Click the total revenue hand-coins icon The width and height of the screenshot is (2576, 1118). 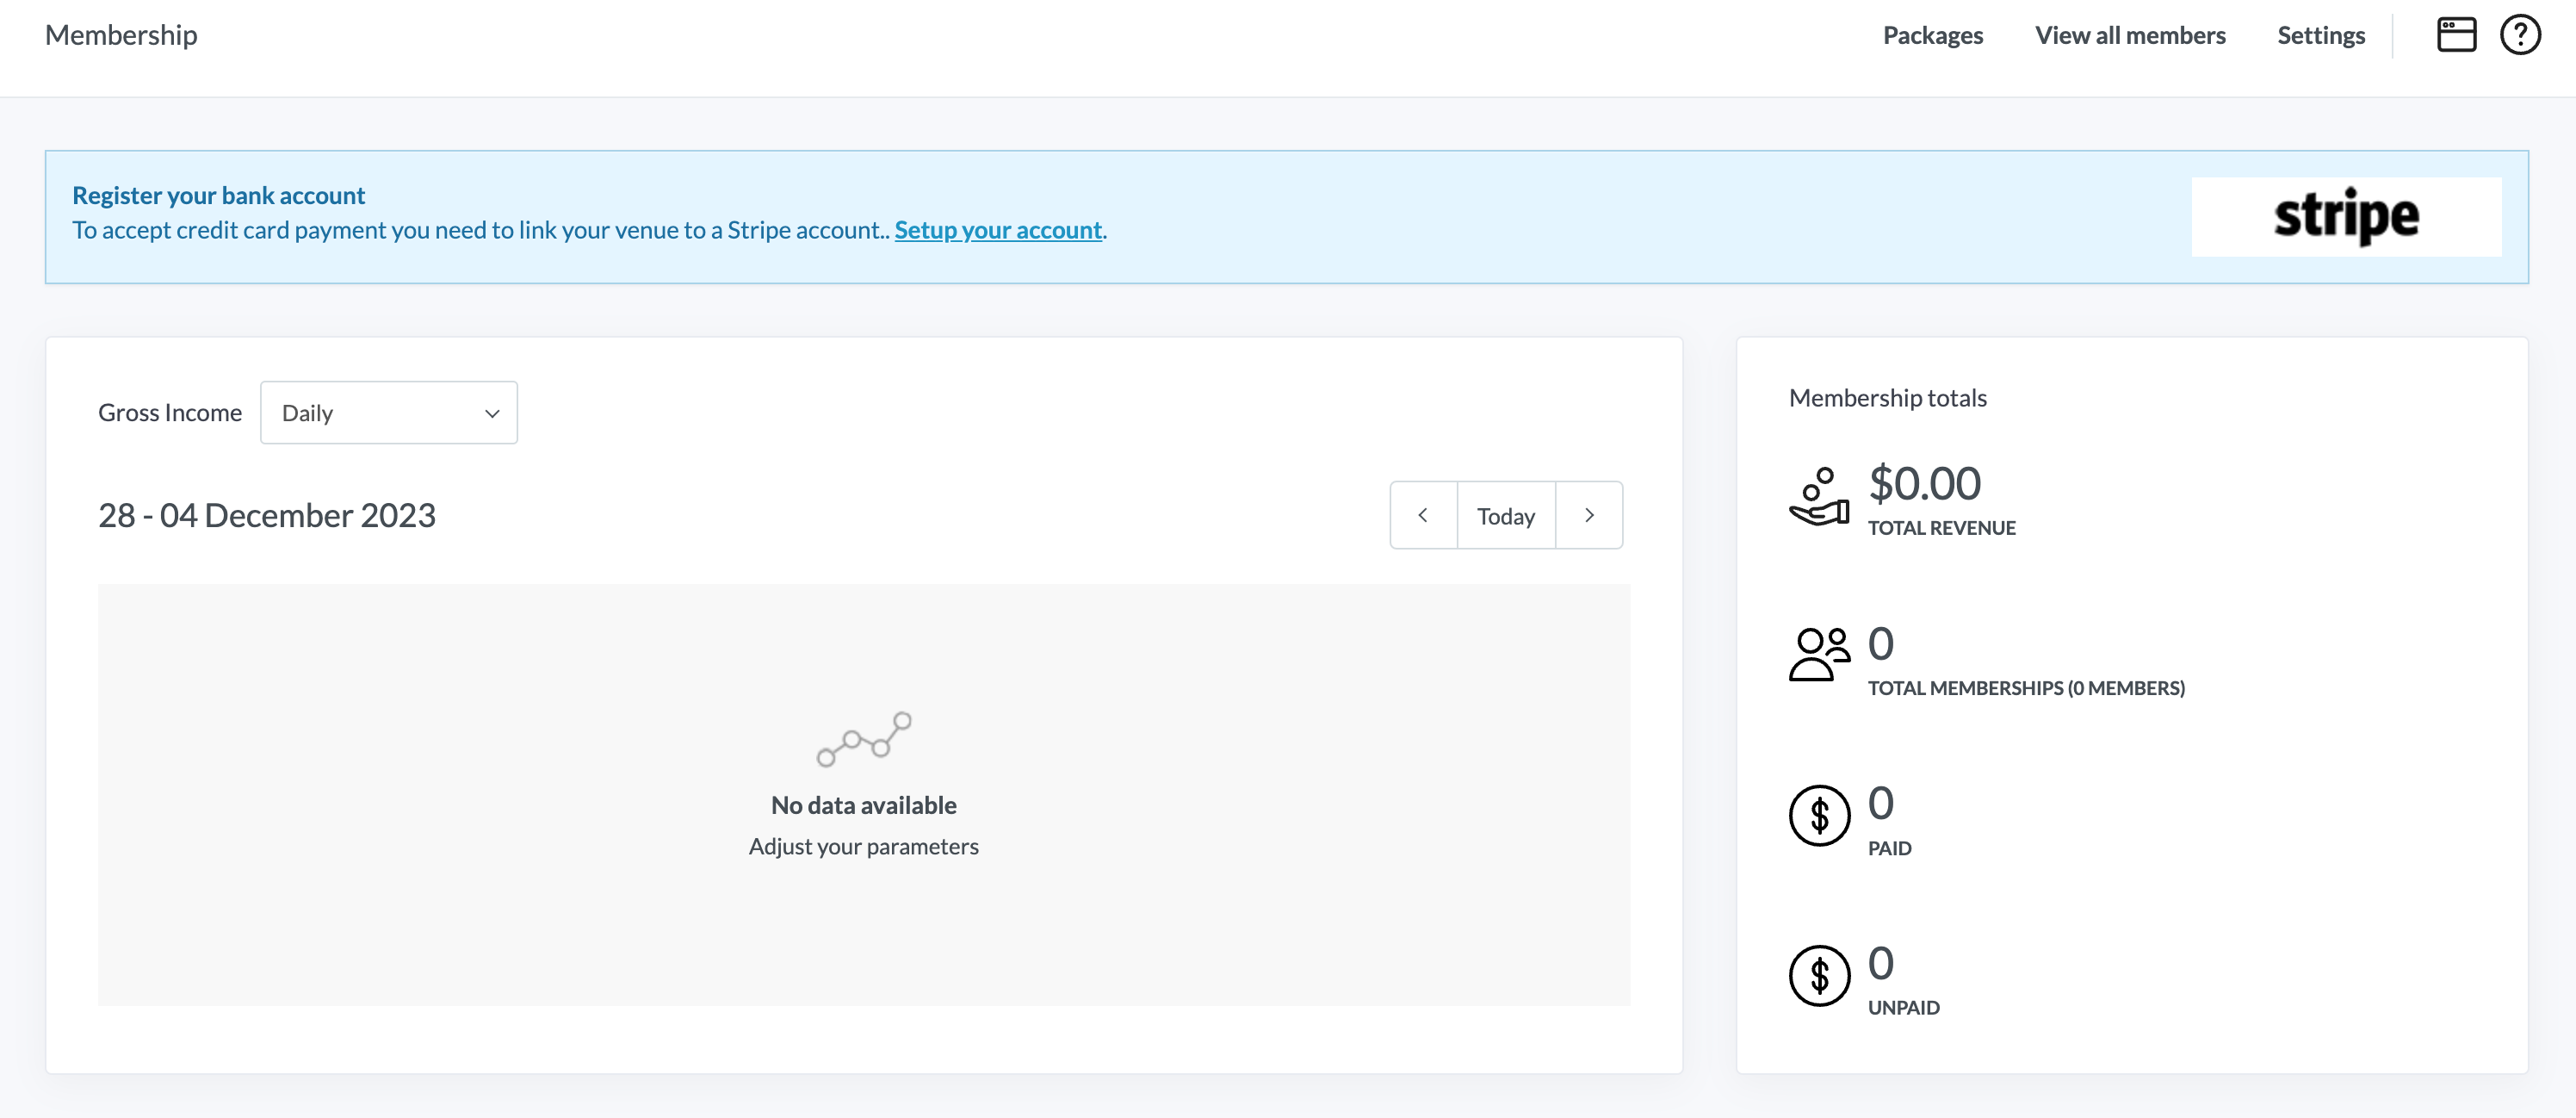[x=1818, y=497]
